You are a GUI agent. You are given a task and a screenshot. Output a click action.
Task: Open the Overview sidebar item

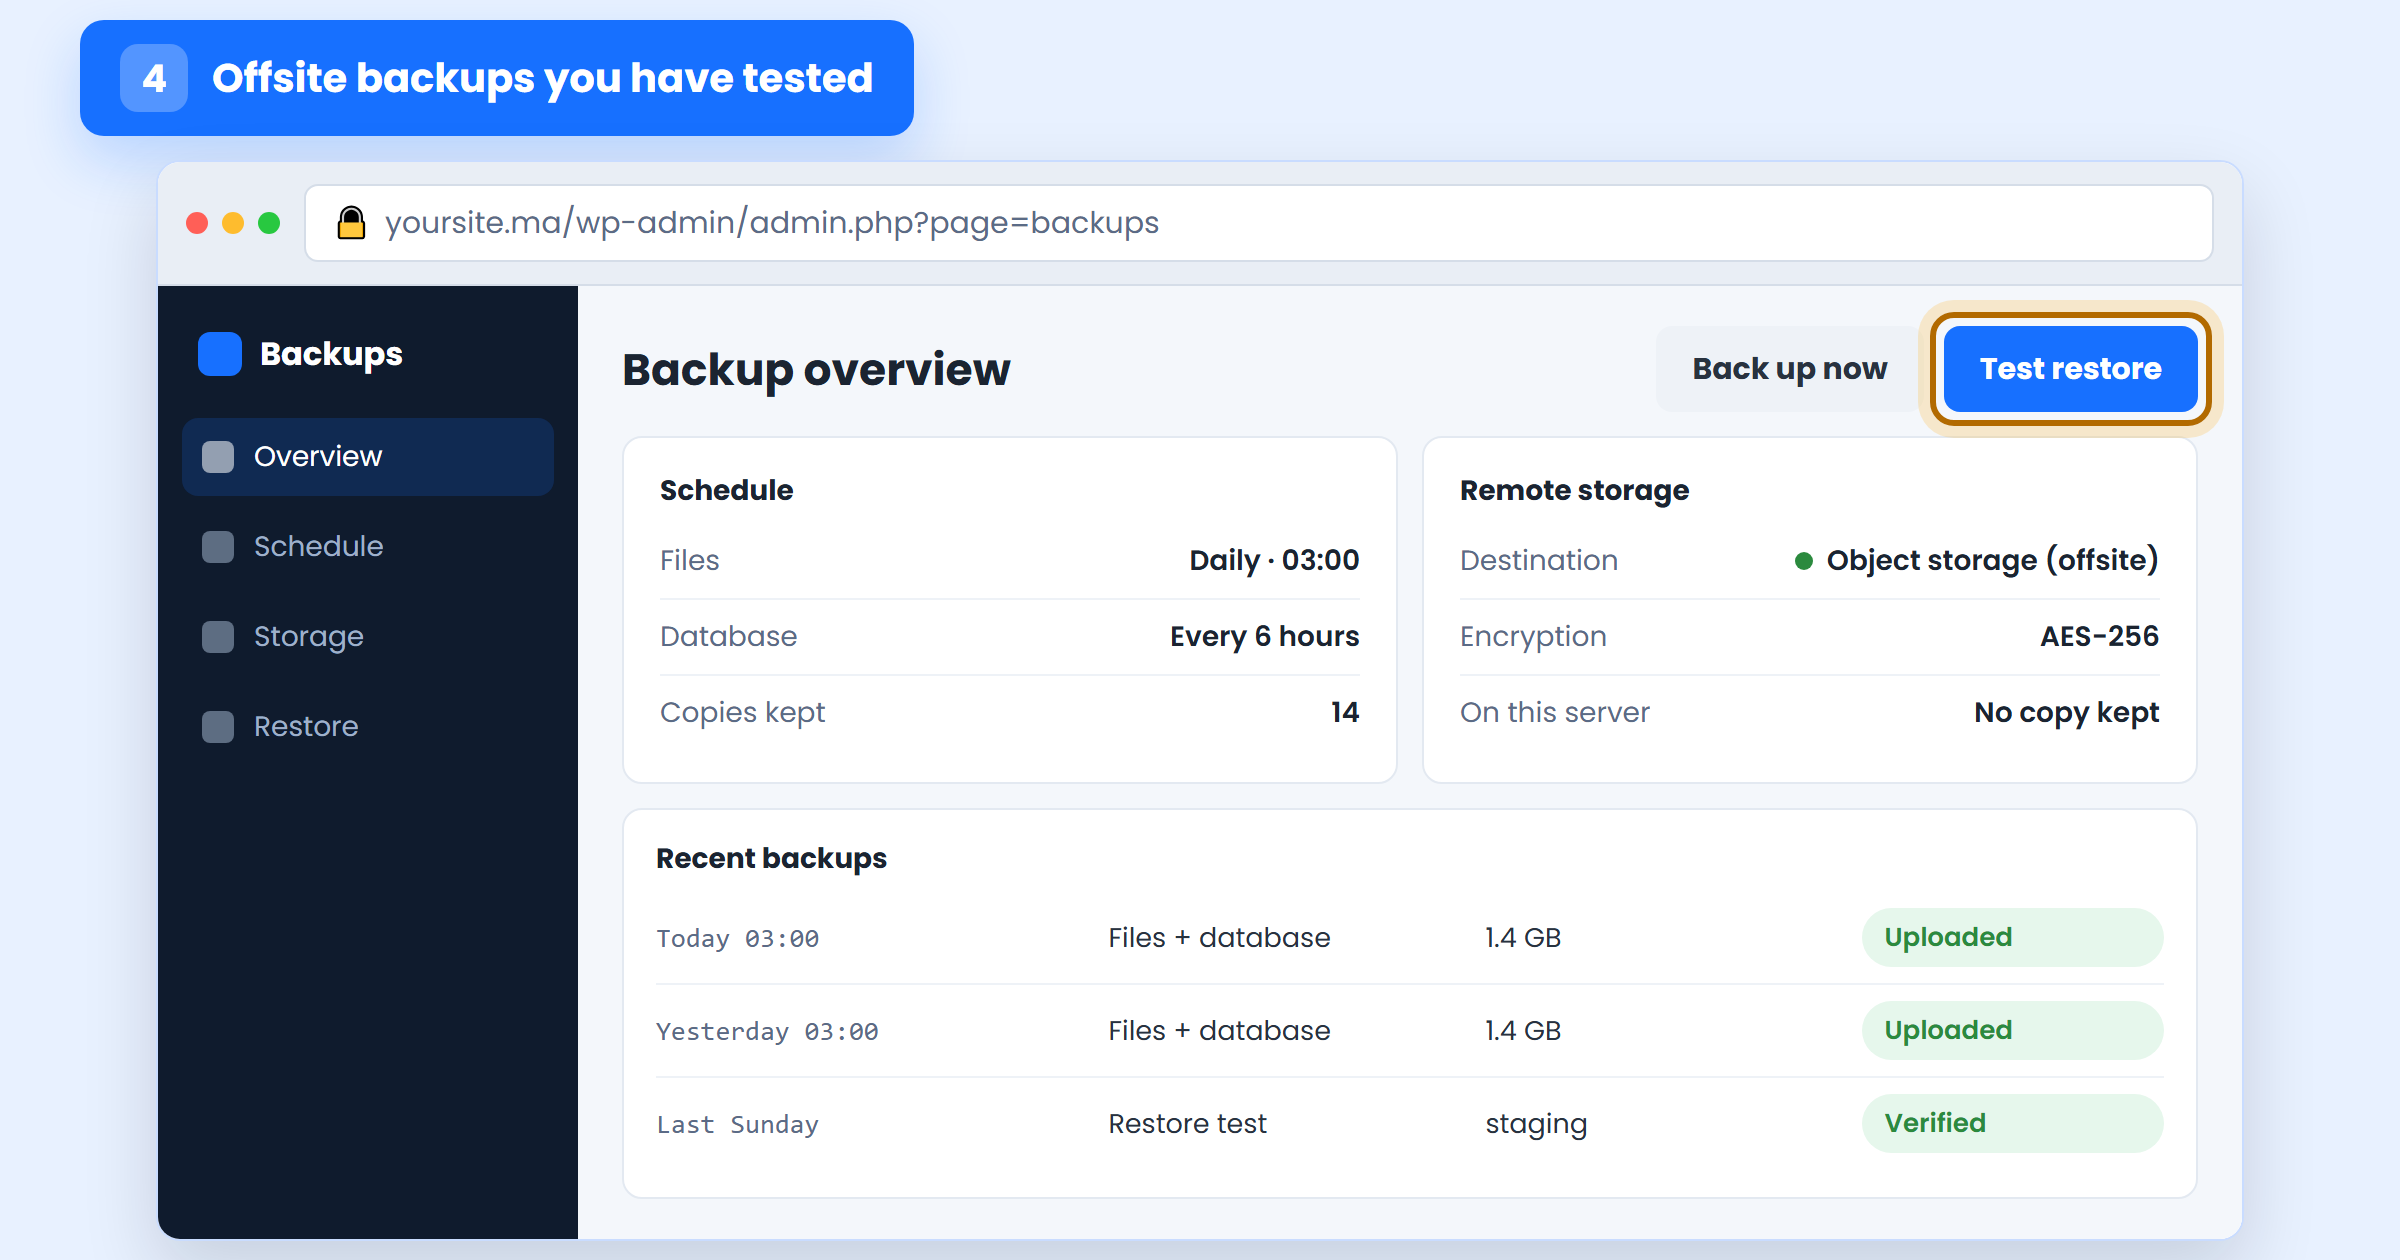tap(368, 457)
